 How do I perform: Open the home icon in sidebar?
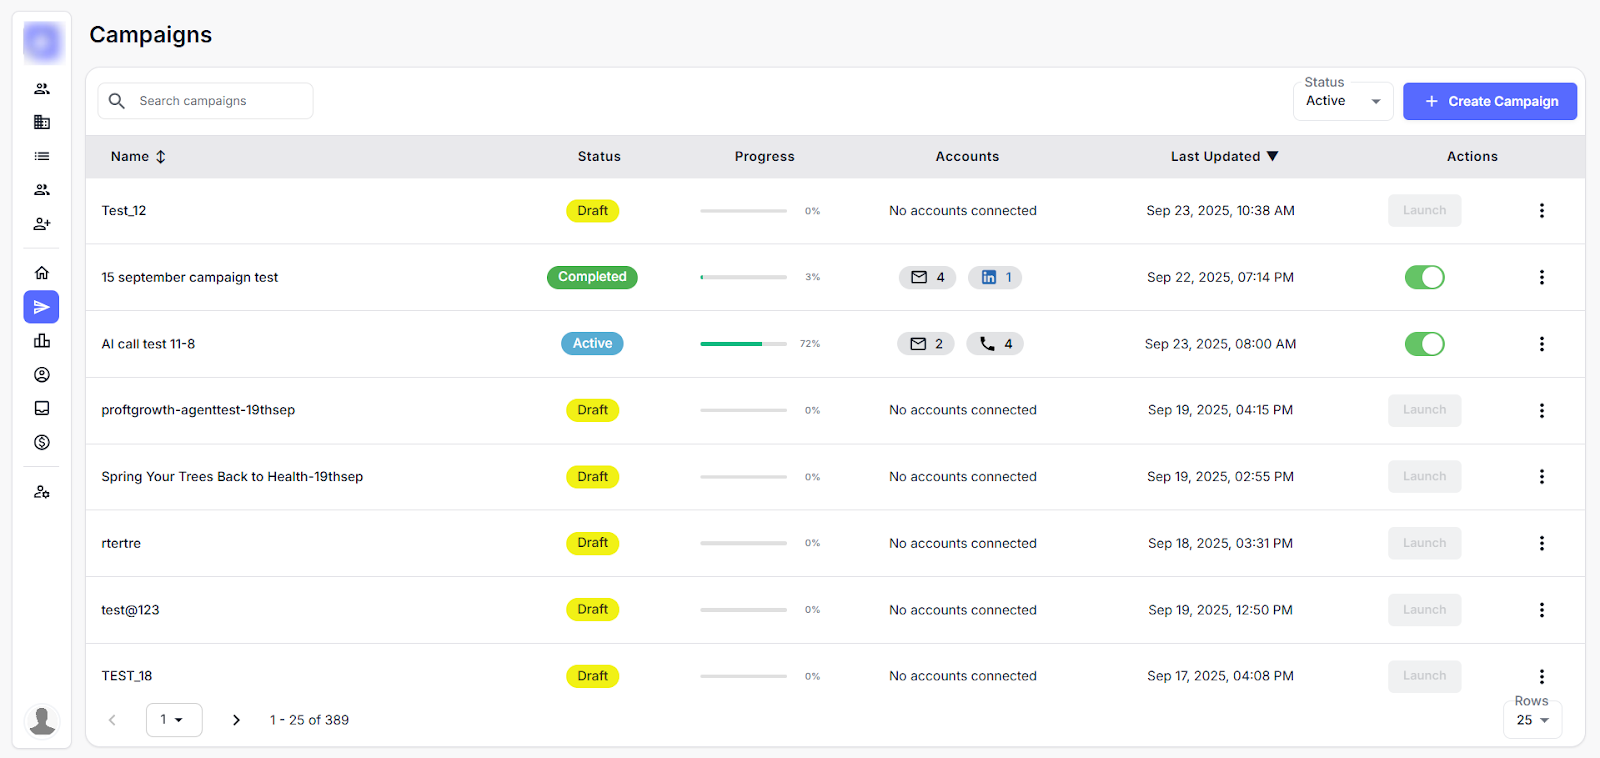tap(42, 273)
